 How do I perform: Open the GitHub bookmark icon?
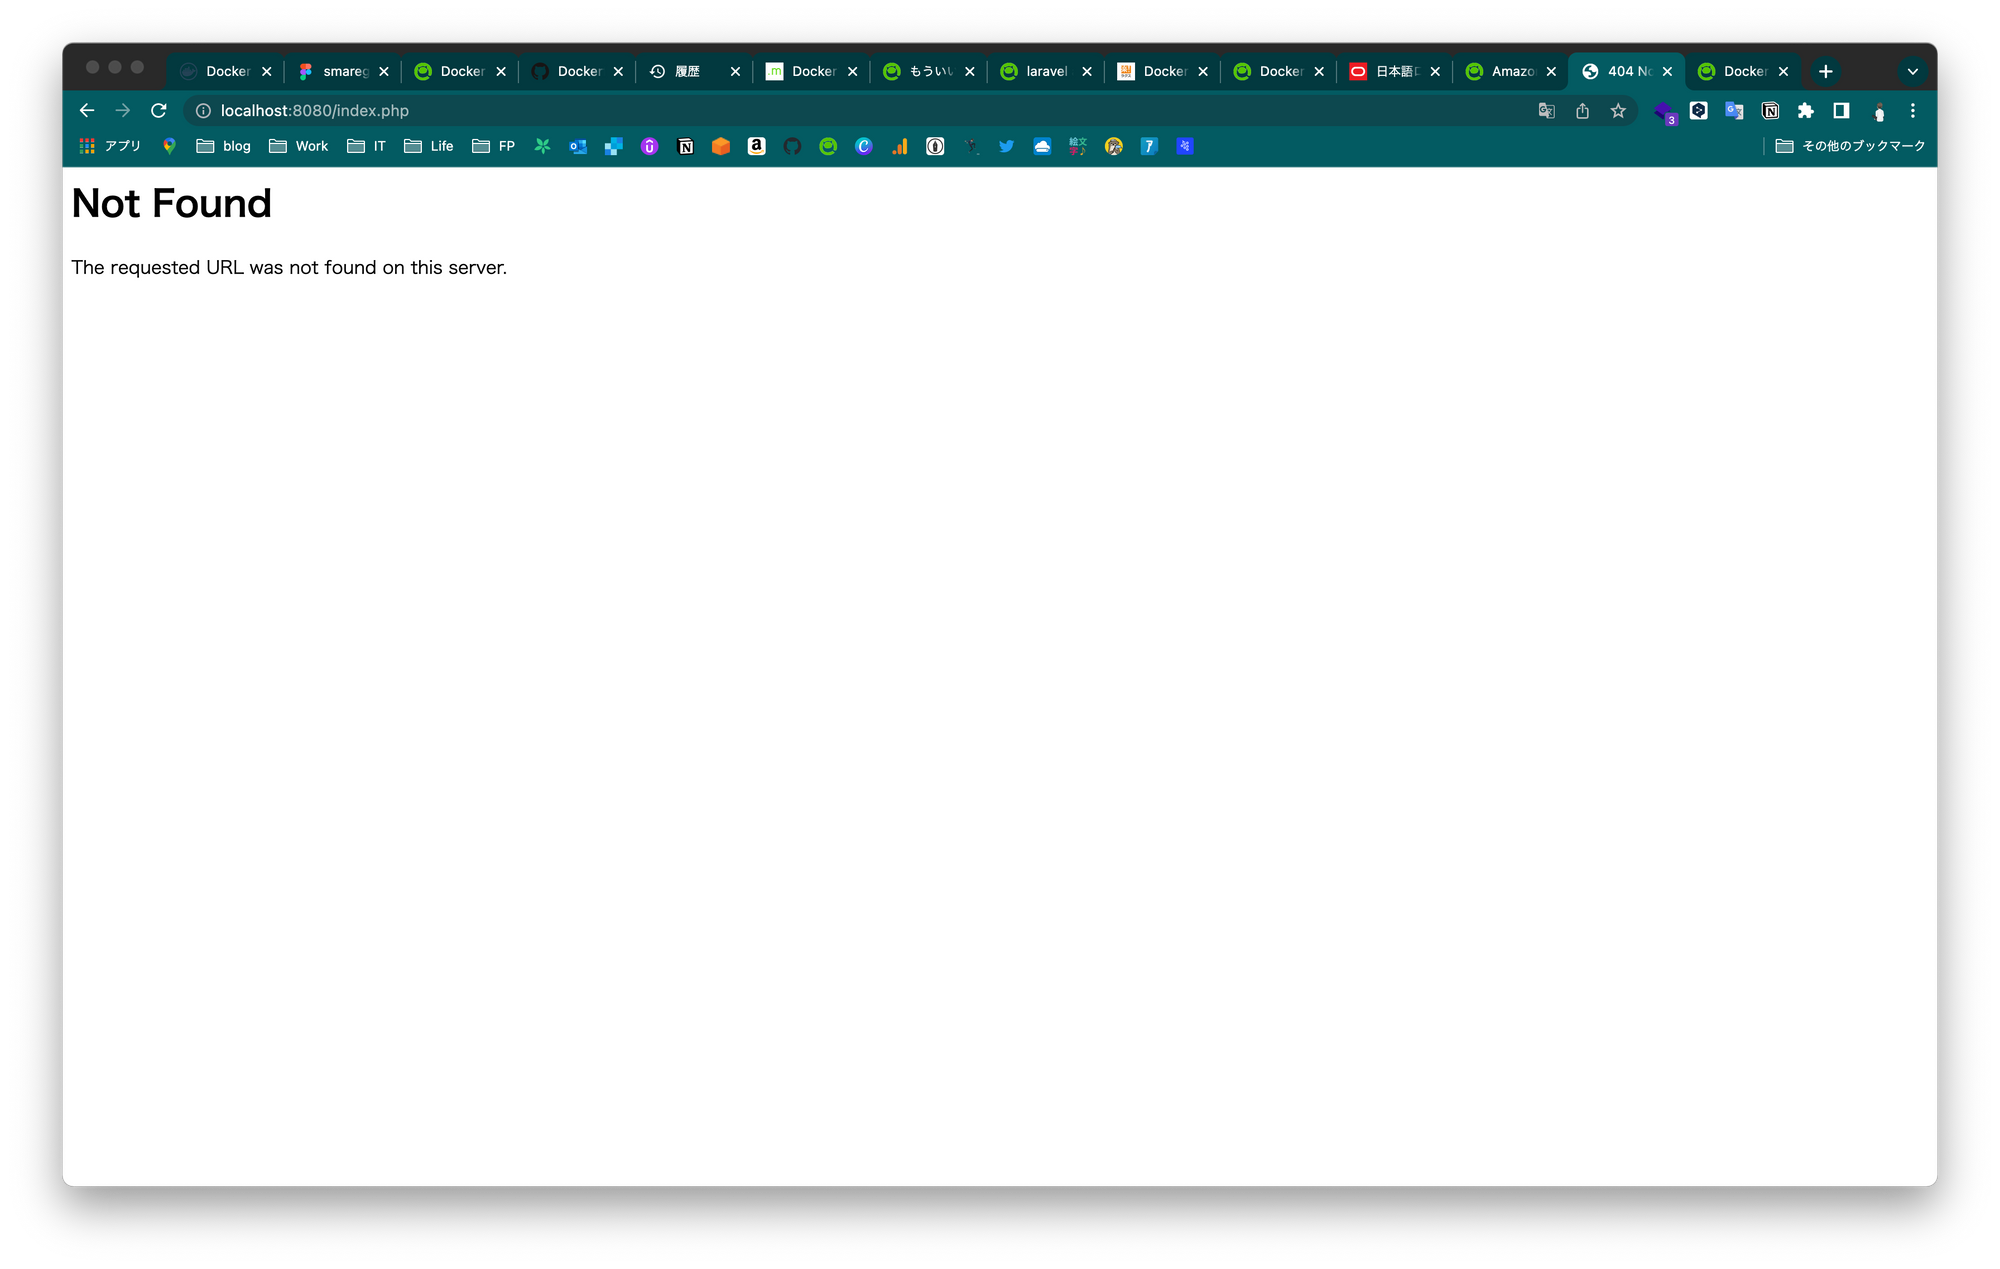click(792, 147)
